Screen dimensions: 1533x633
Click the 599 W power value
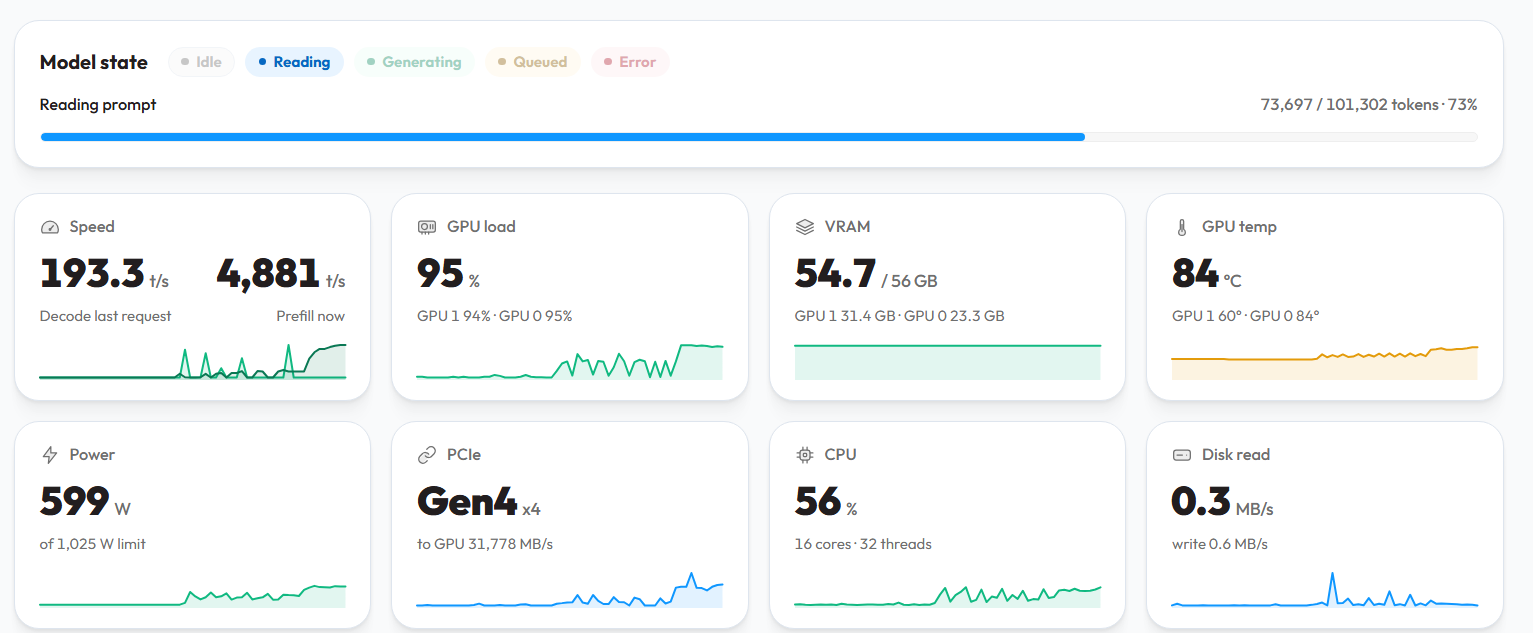[85, 502]
